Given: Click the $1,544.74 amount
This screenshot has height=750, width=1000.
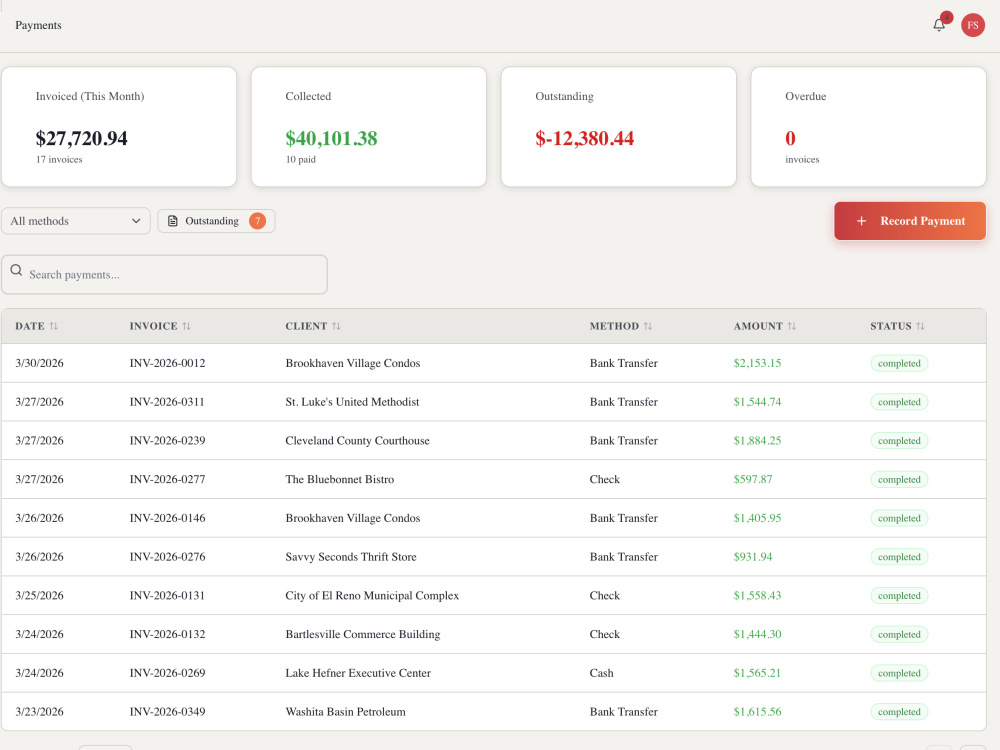Looking at the screenshot, I should (x=757, y=402).
